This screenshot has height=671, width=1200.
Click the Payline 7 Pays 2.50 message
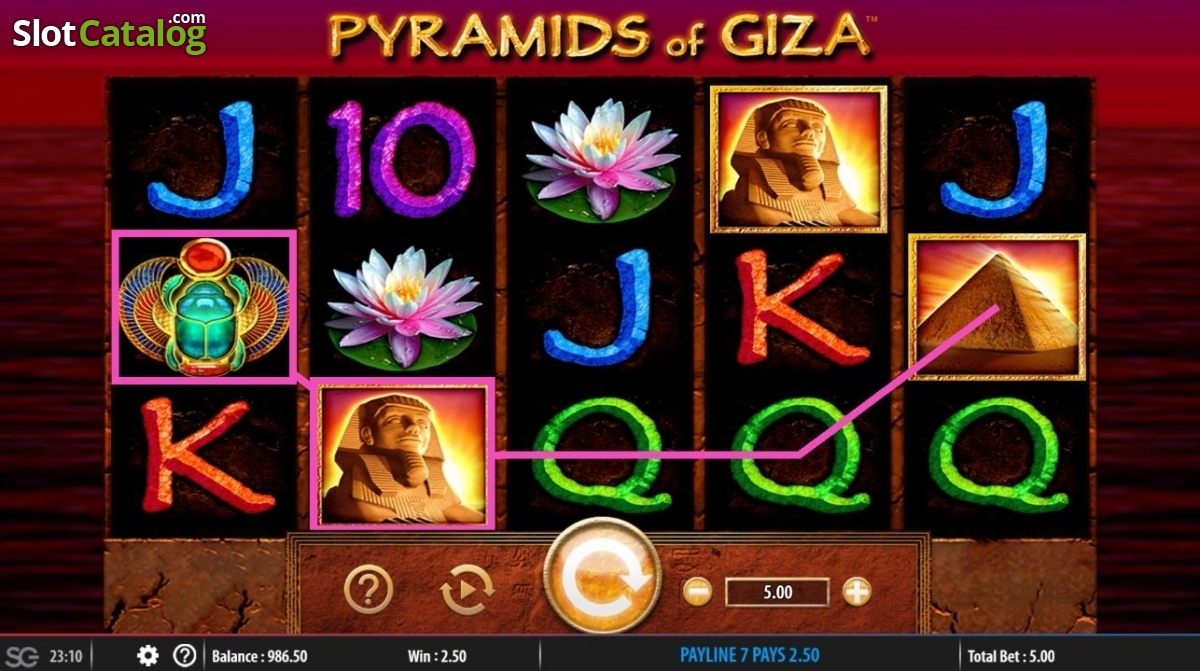coord(749,656)
